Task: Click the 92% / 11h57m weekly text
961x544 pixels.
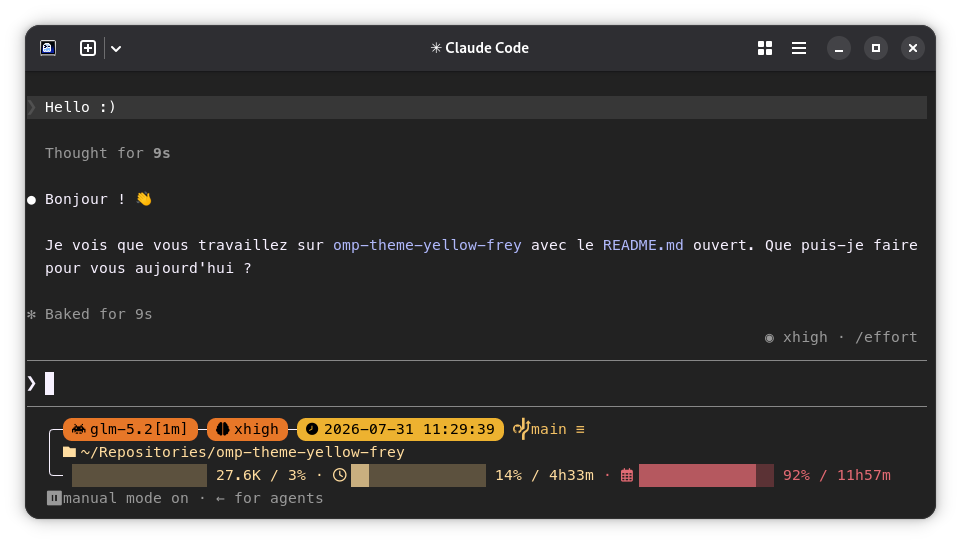Action: point(837,475)
